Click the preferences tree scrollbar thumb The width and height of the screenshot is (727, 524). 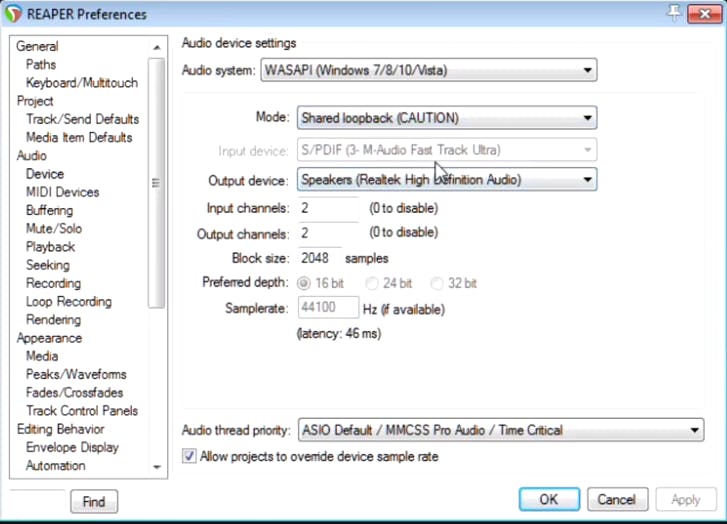coord(156,183)
